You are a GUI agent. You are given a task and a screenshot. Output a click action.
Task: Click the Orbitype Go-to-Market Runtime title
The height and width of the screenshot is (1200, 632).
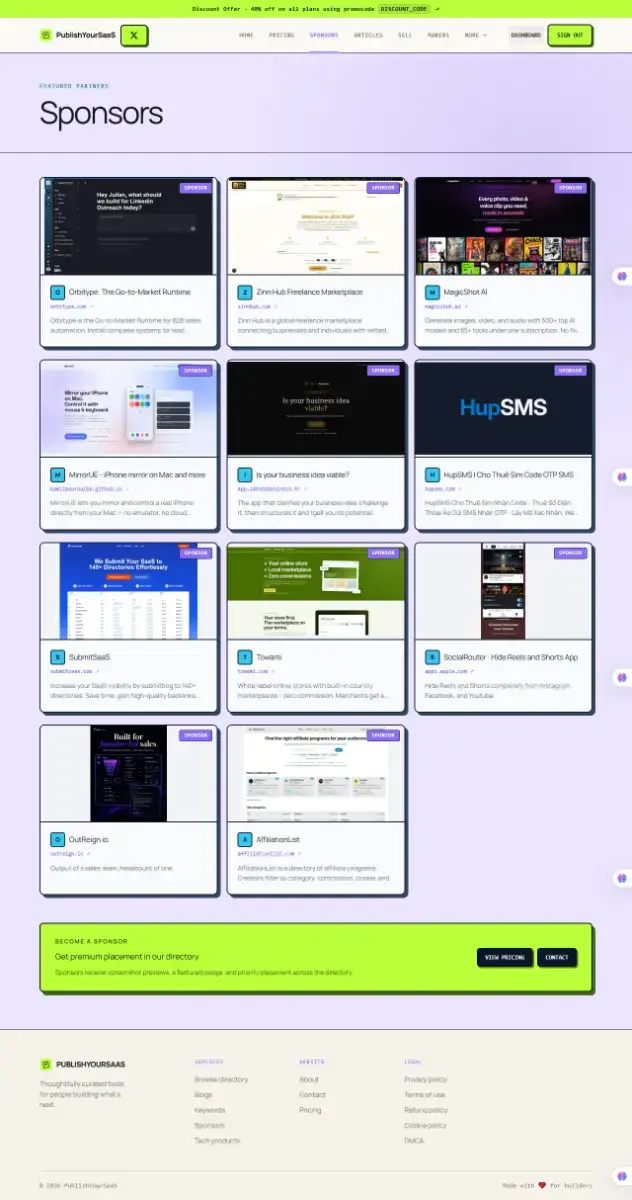(129, 292)
